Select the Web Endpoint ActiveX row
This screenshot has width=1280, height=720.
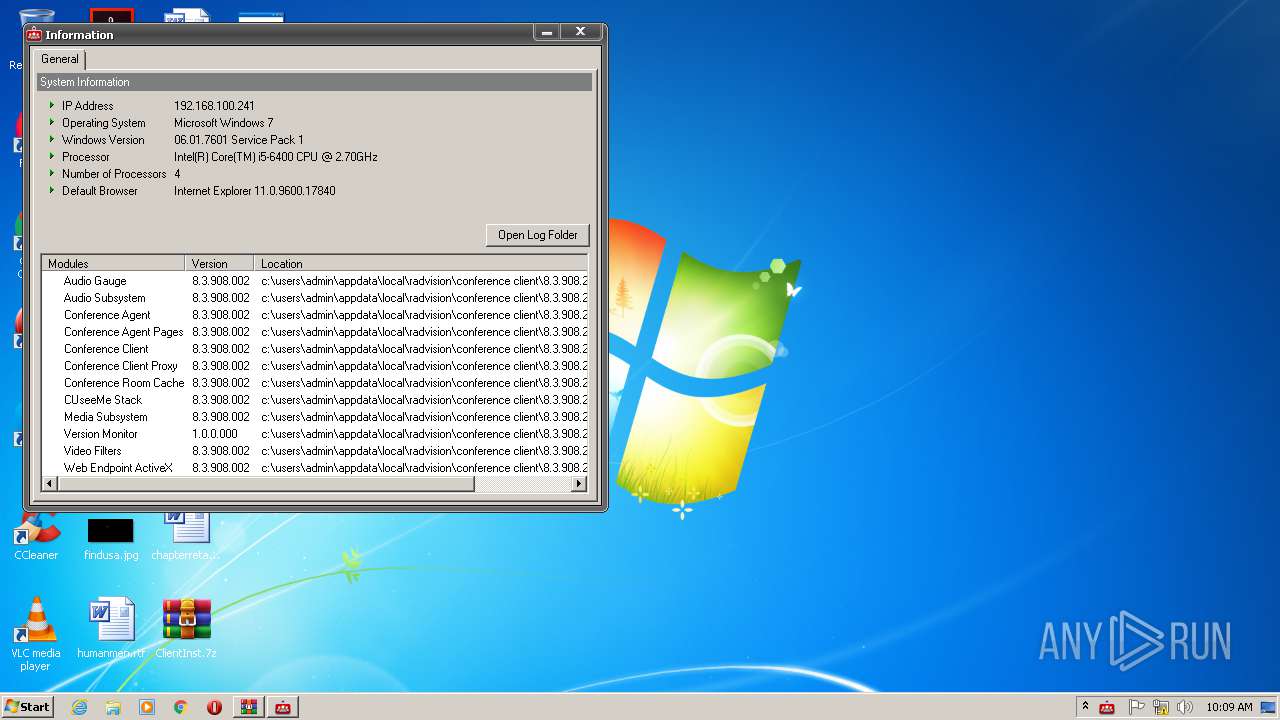[x=314, y=468]
